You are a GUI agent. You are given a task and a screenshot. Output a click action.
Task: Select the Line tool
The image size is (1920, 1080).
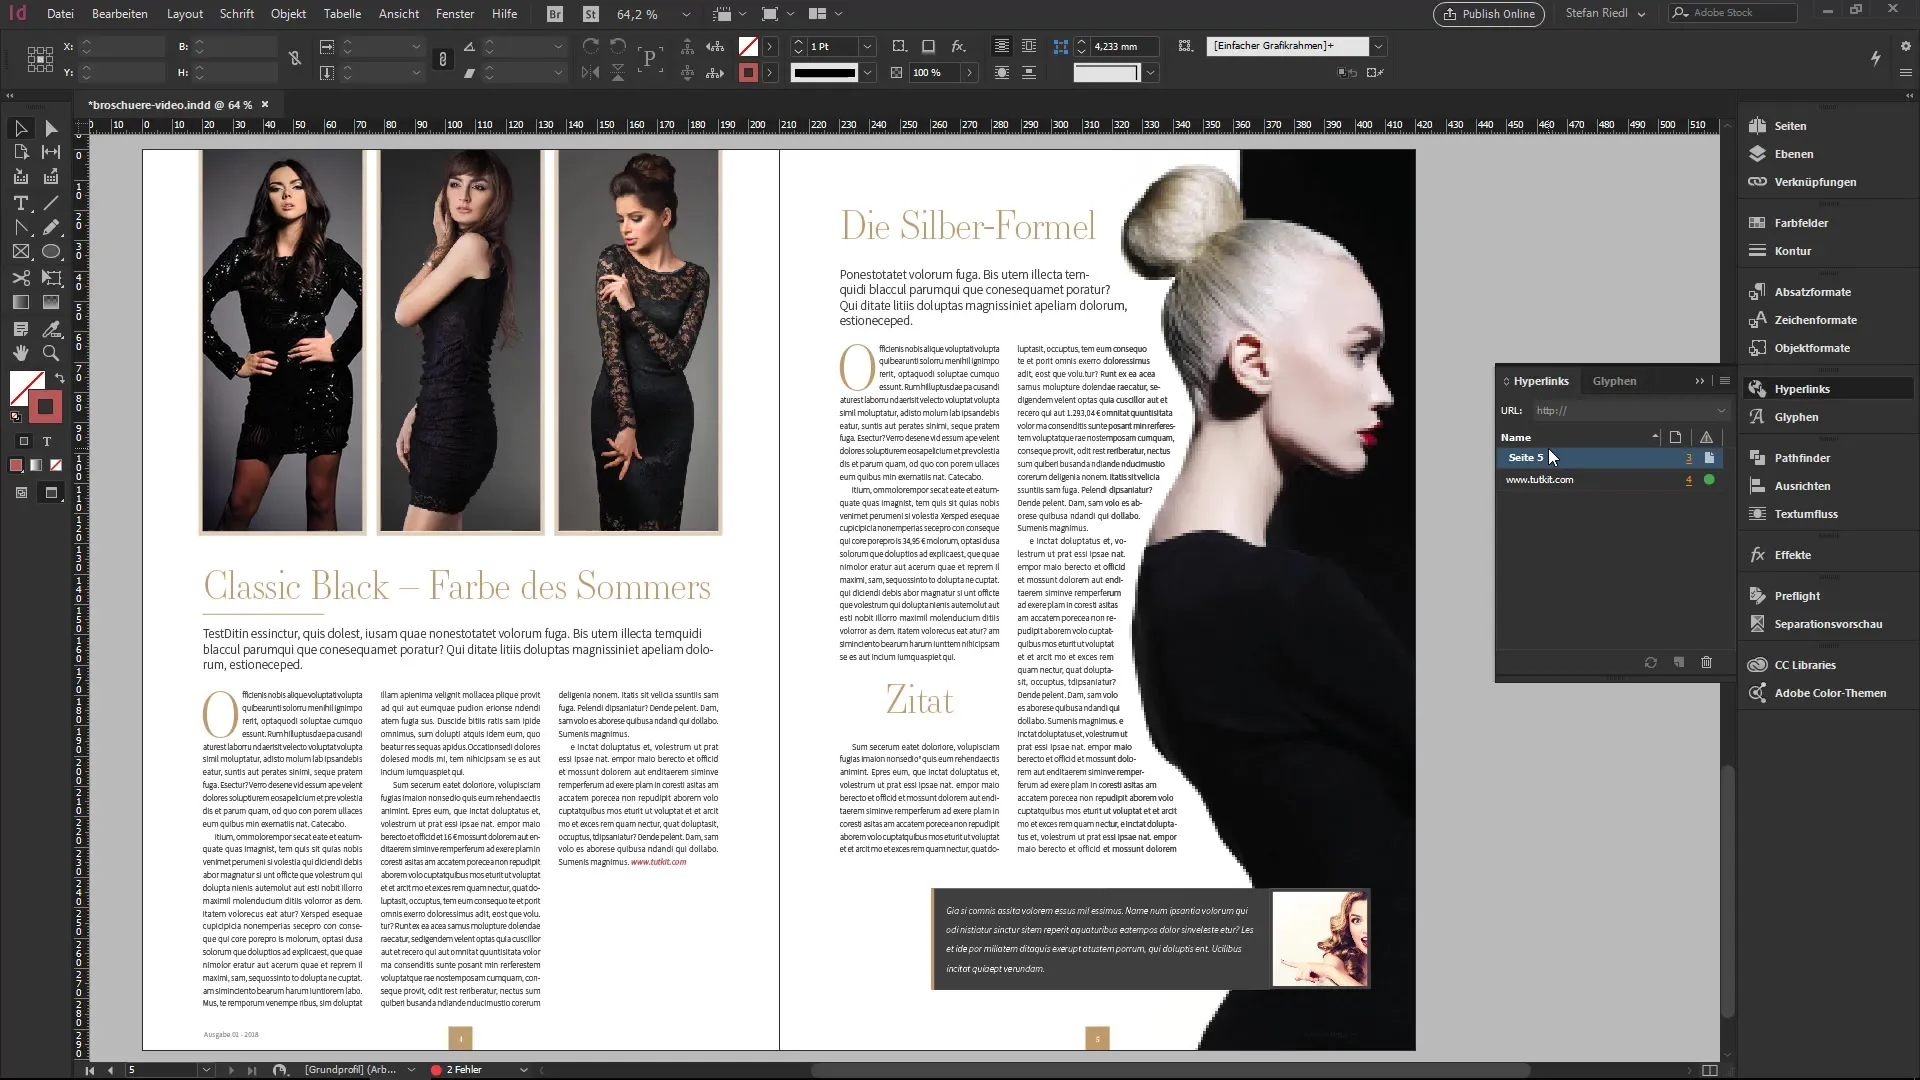[51, 203]
